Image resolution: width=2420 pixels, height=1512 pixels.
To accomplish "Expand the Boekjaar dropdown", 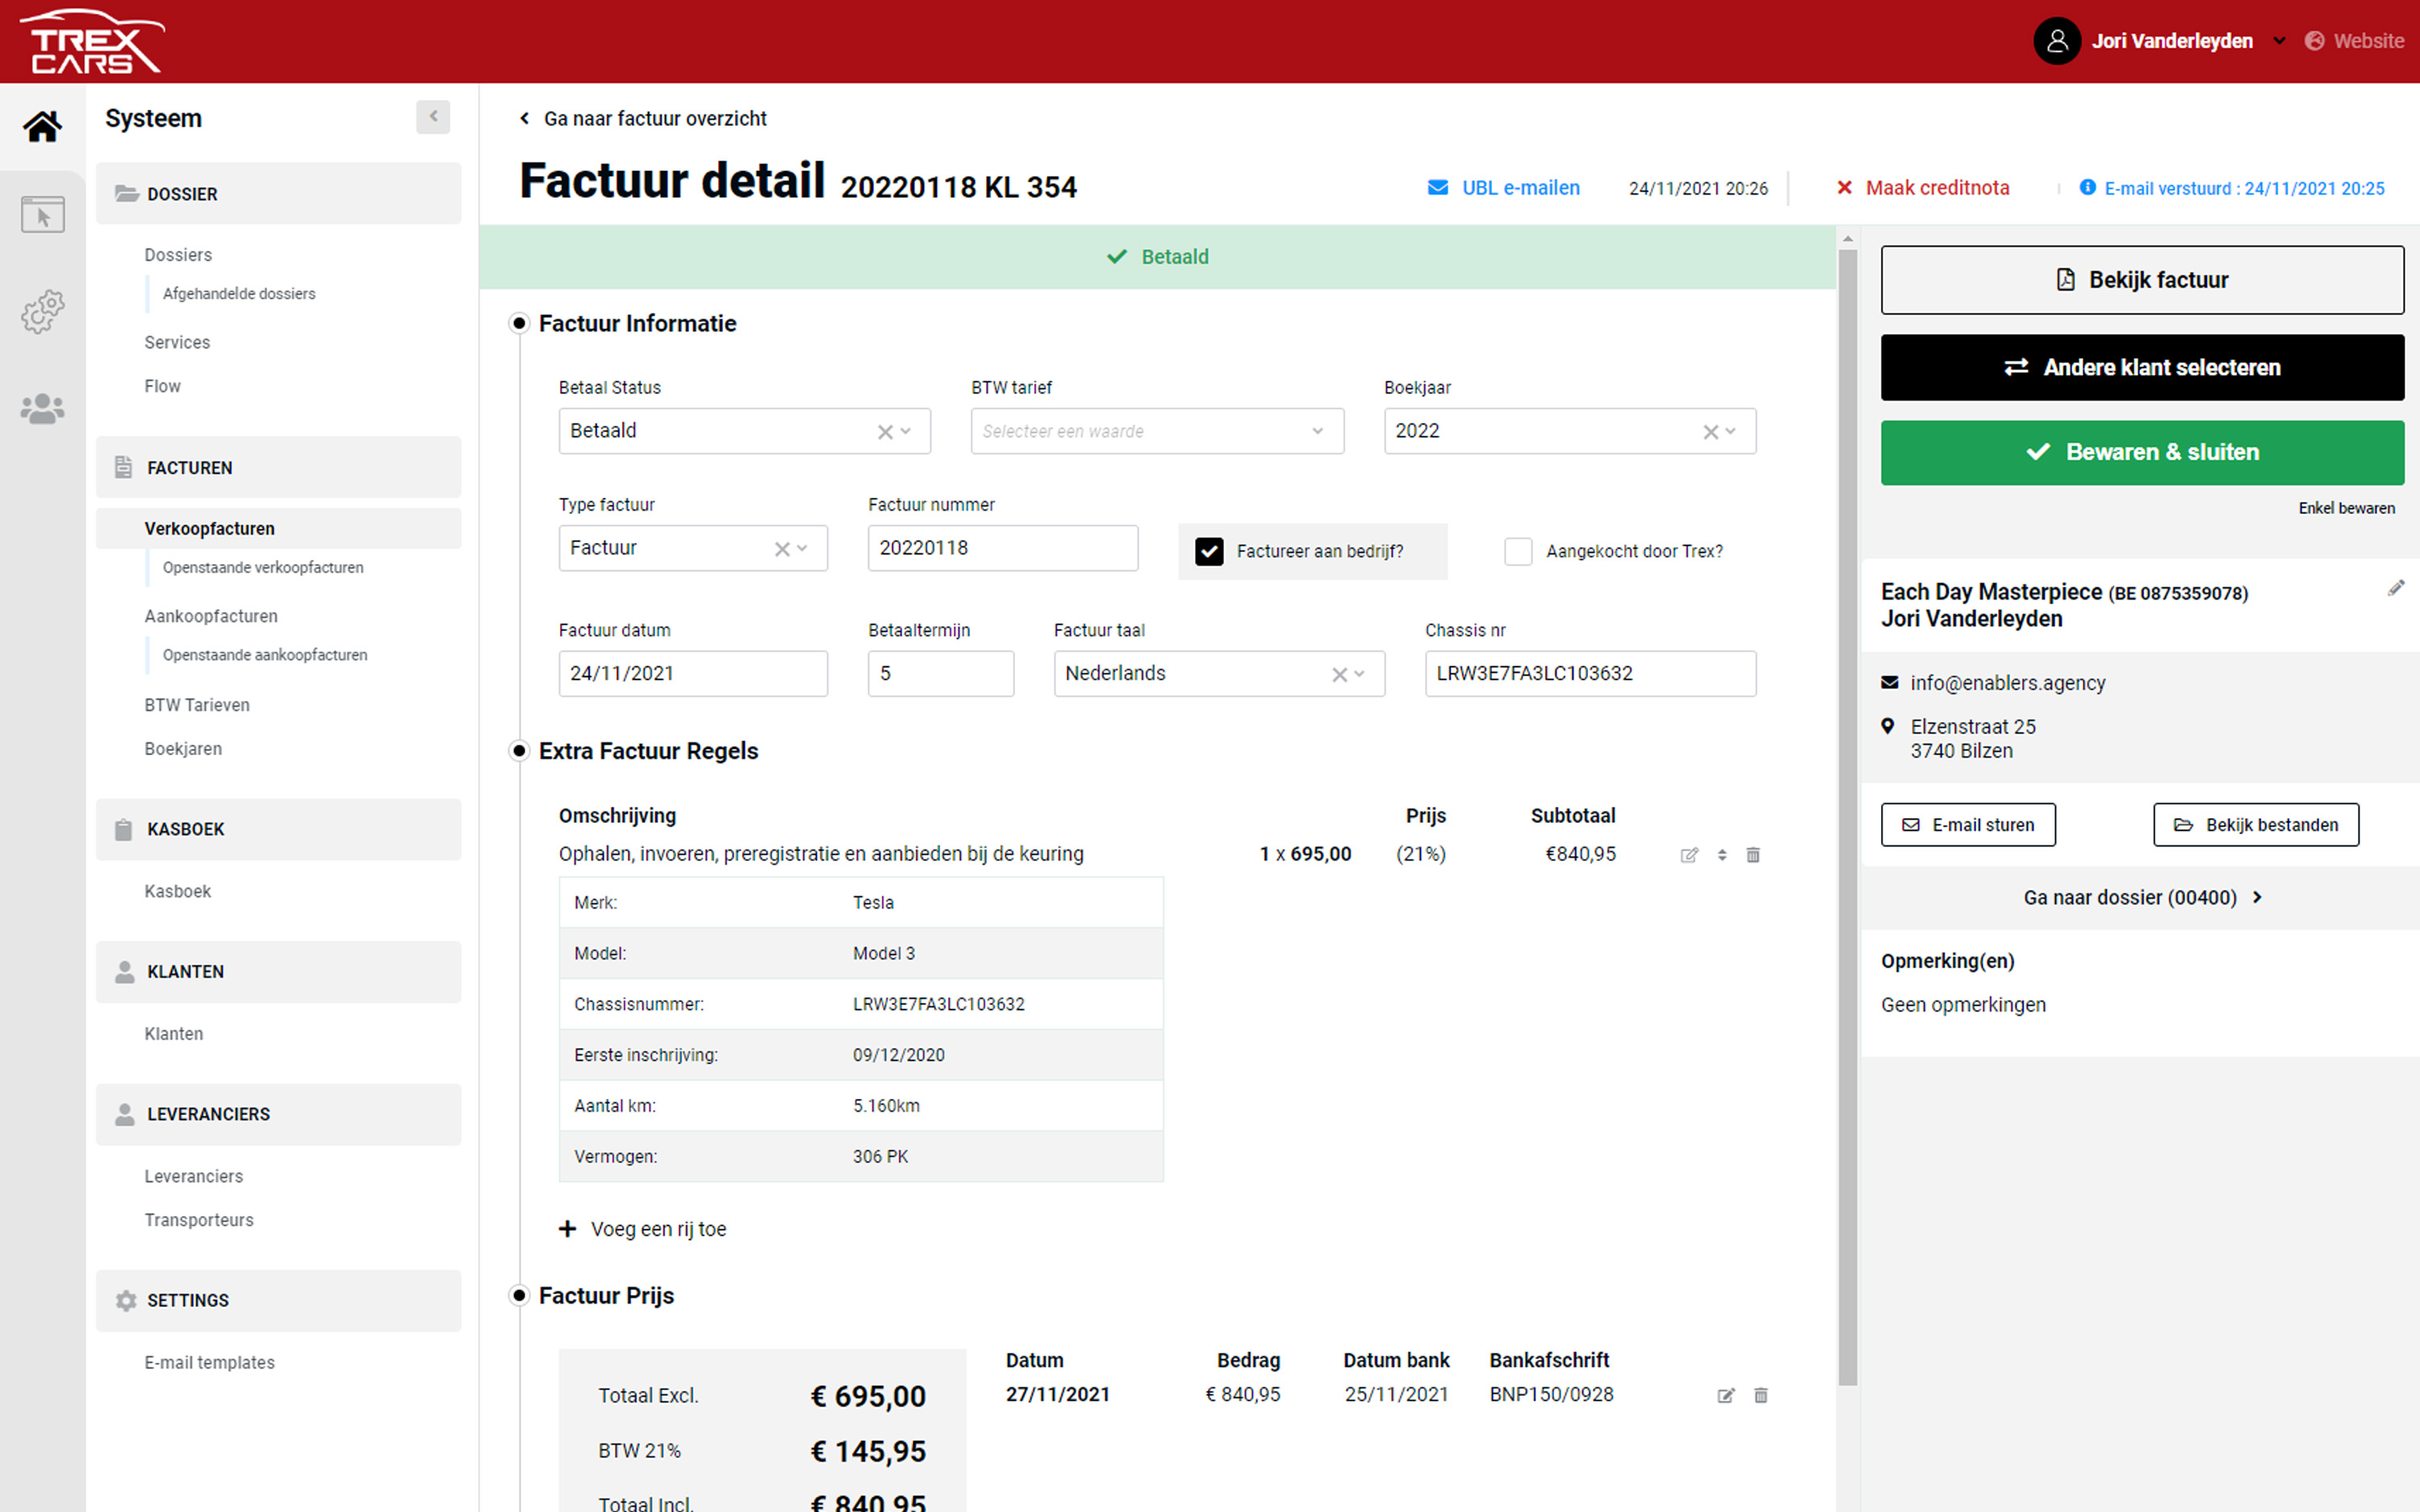I will pos(1731,431).
